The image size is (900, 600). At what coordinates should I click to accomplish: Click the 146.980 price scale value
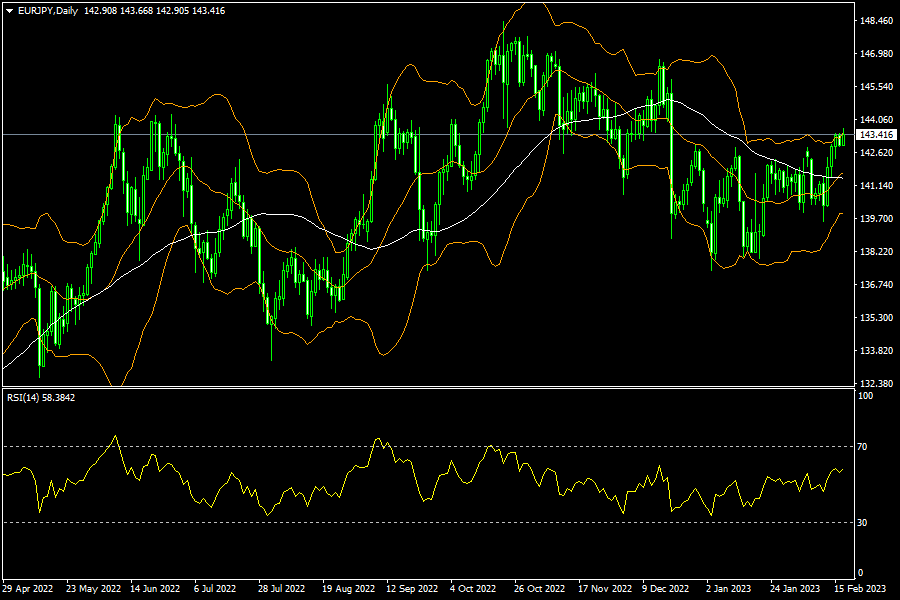pyautogui.click(x=876, y=54)
